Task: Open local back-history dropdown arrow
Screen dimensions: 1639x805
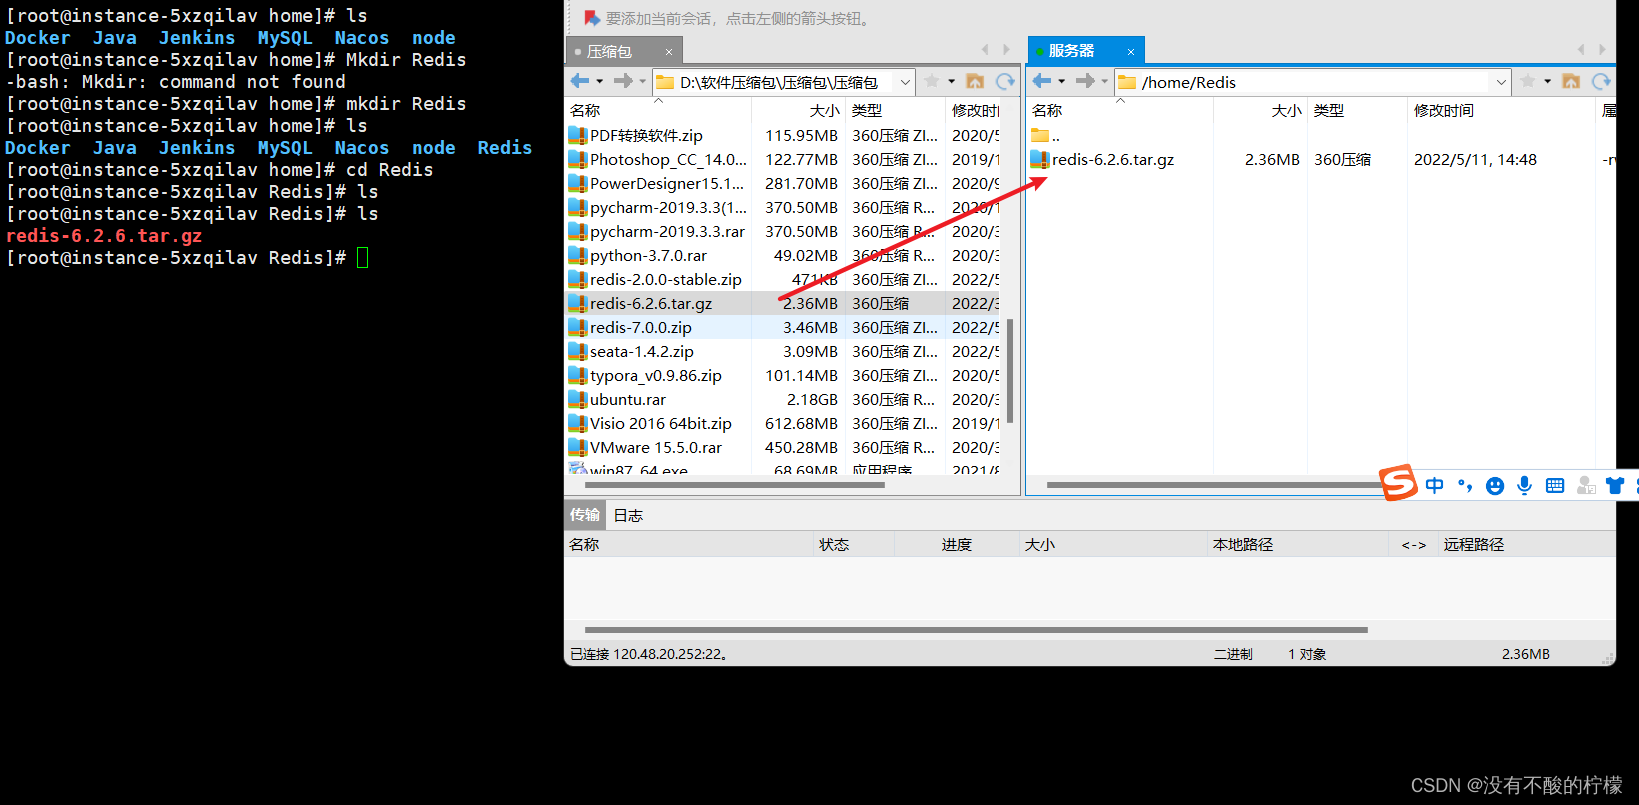Action: 600,82
